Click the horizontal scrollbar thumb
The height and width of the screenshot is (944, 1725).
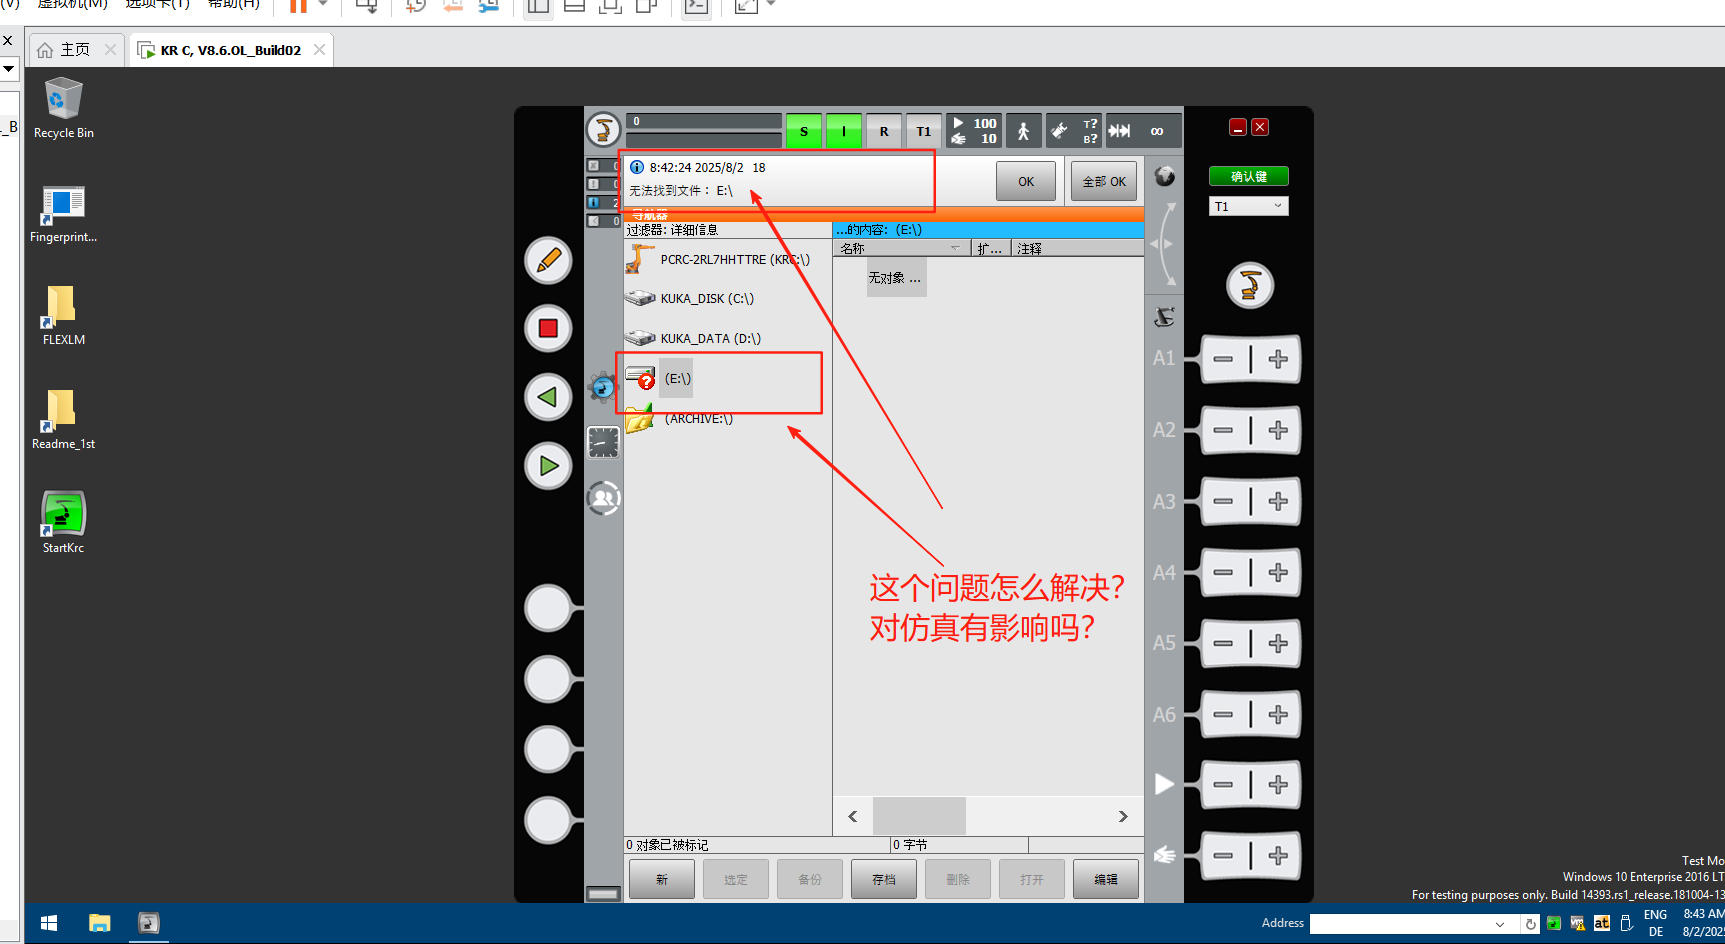coord(919,816)
